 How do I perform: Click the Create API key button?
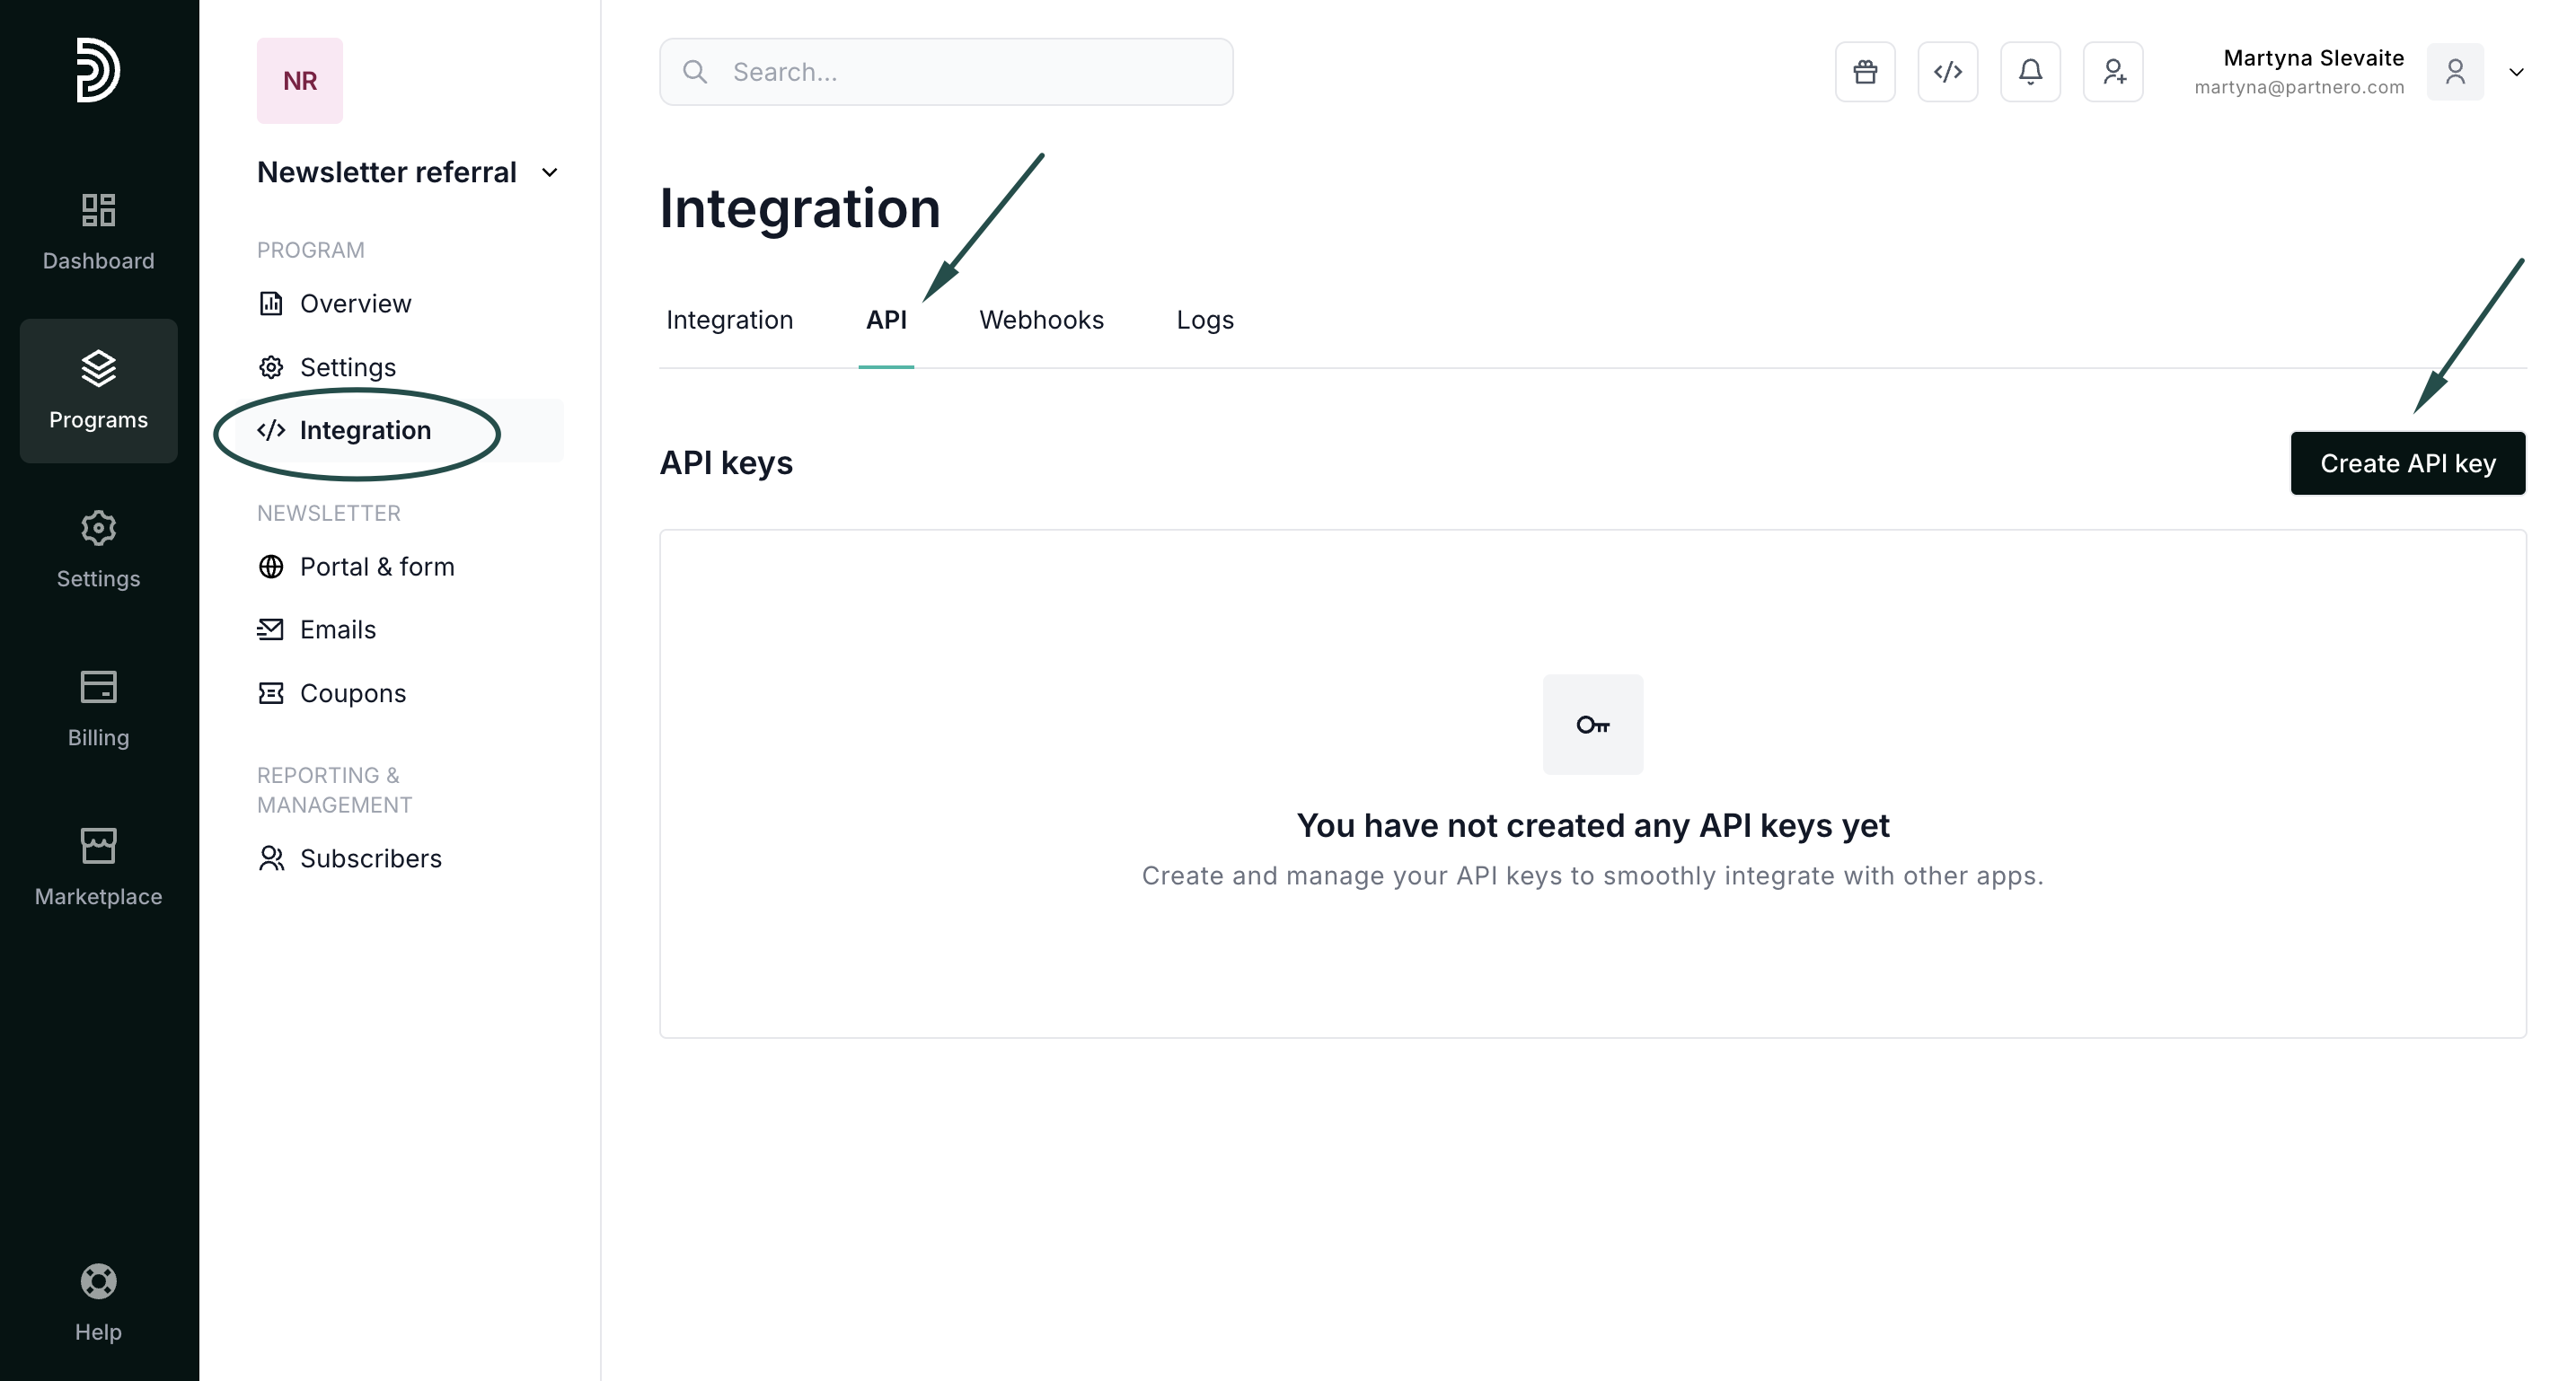point(2407,463)
